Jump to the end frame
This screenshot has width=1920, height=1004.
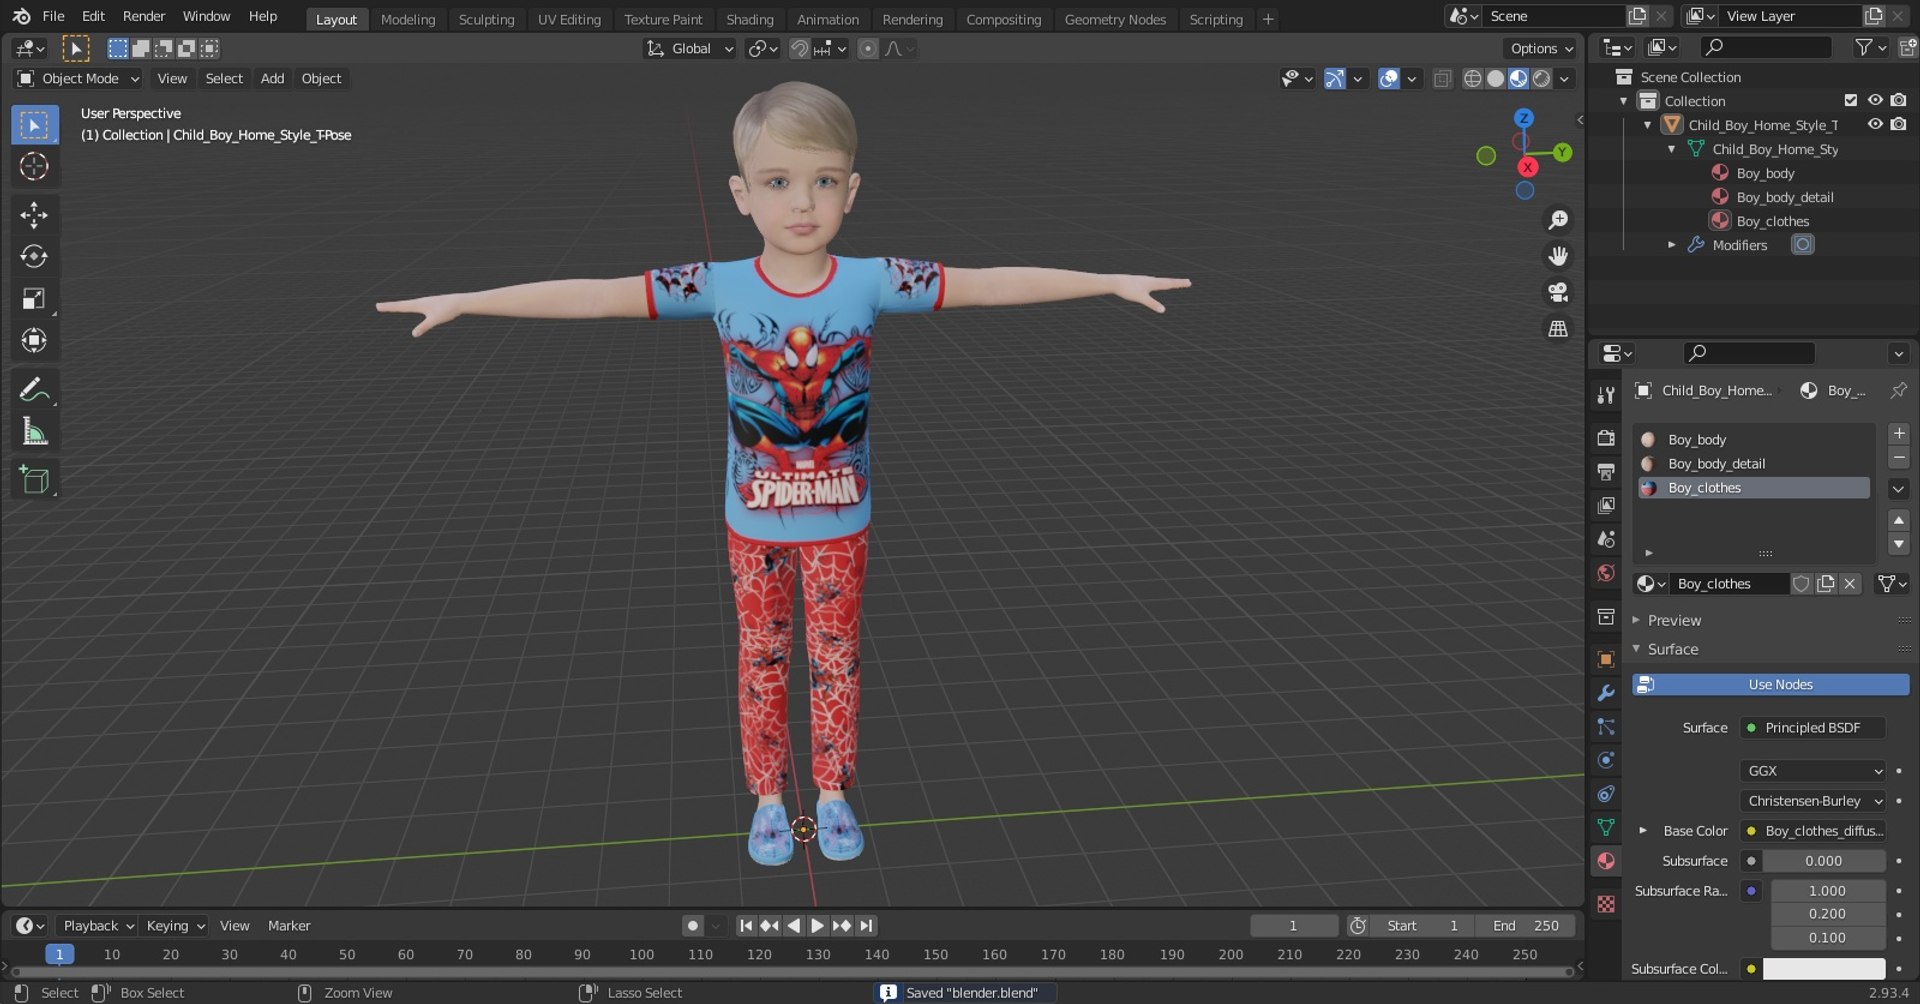pyautogui.click(x=866, y=926)
